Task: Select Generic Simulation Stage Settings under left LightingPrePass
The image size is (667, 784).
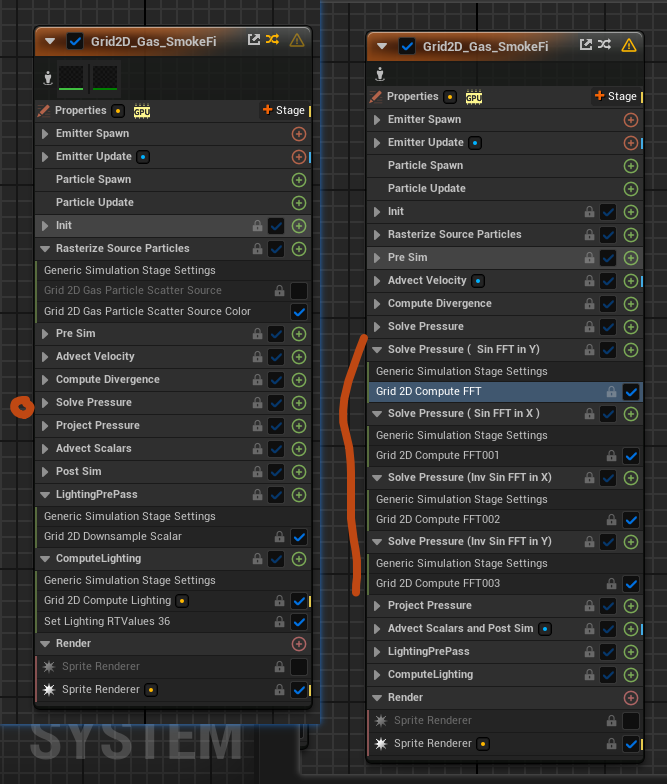Action: click(x=174, y=516)
